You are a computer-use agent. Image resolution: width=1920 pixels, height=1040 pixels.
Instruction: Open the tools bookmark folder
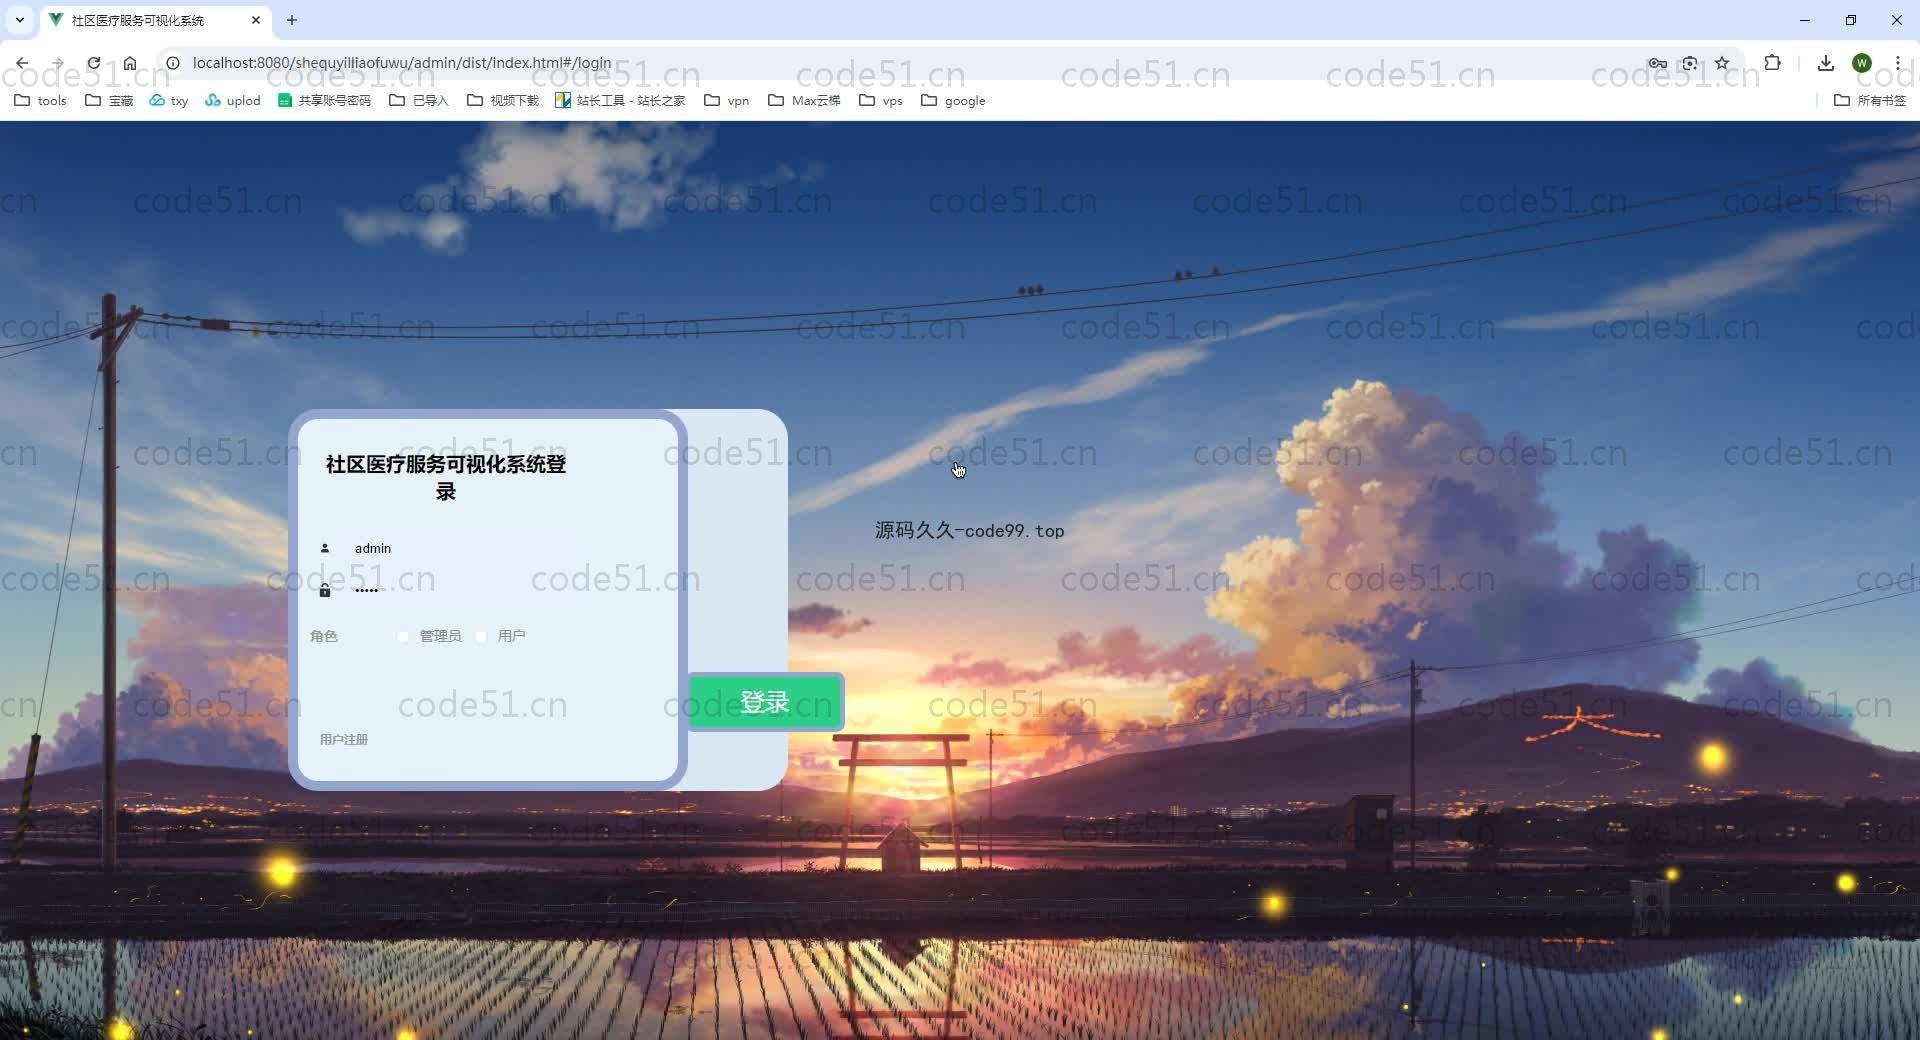coord(41,100)
